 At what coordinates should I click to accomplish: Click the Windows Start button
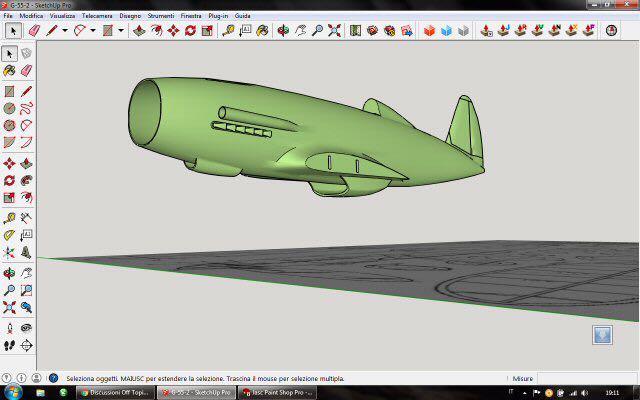[10, 393]
